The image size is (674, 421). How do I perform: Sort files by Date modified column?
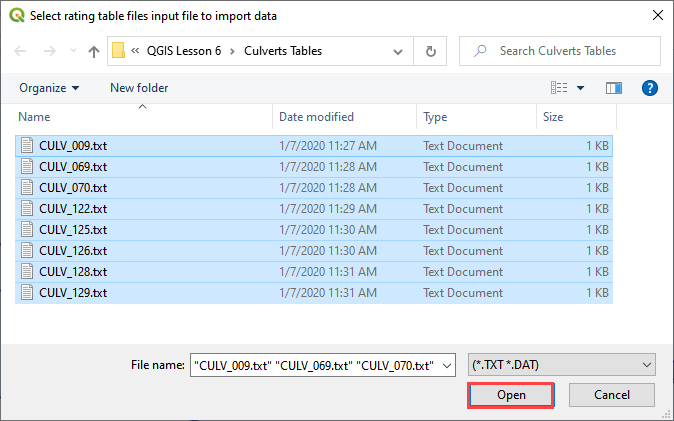tap(316, 117)
